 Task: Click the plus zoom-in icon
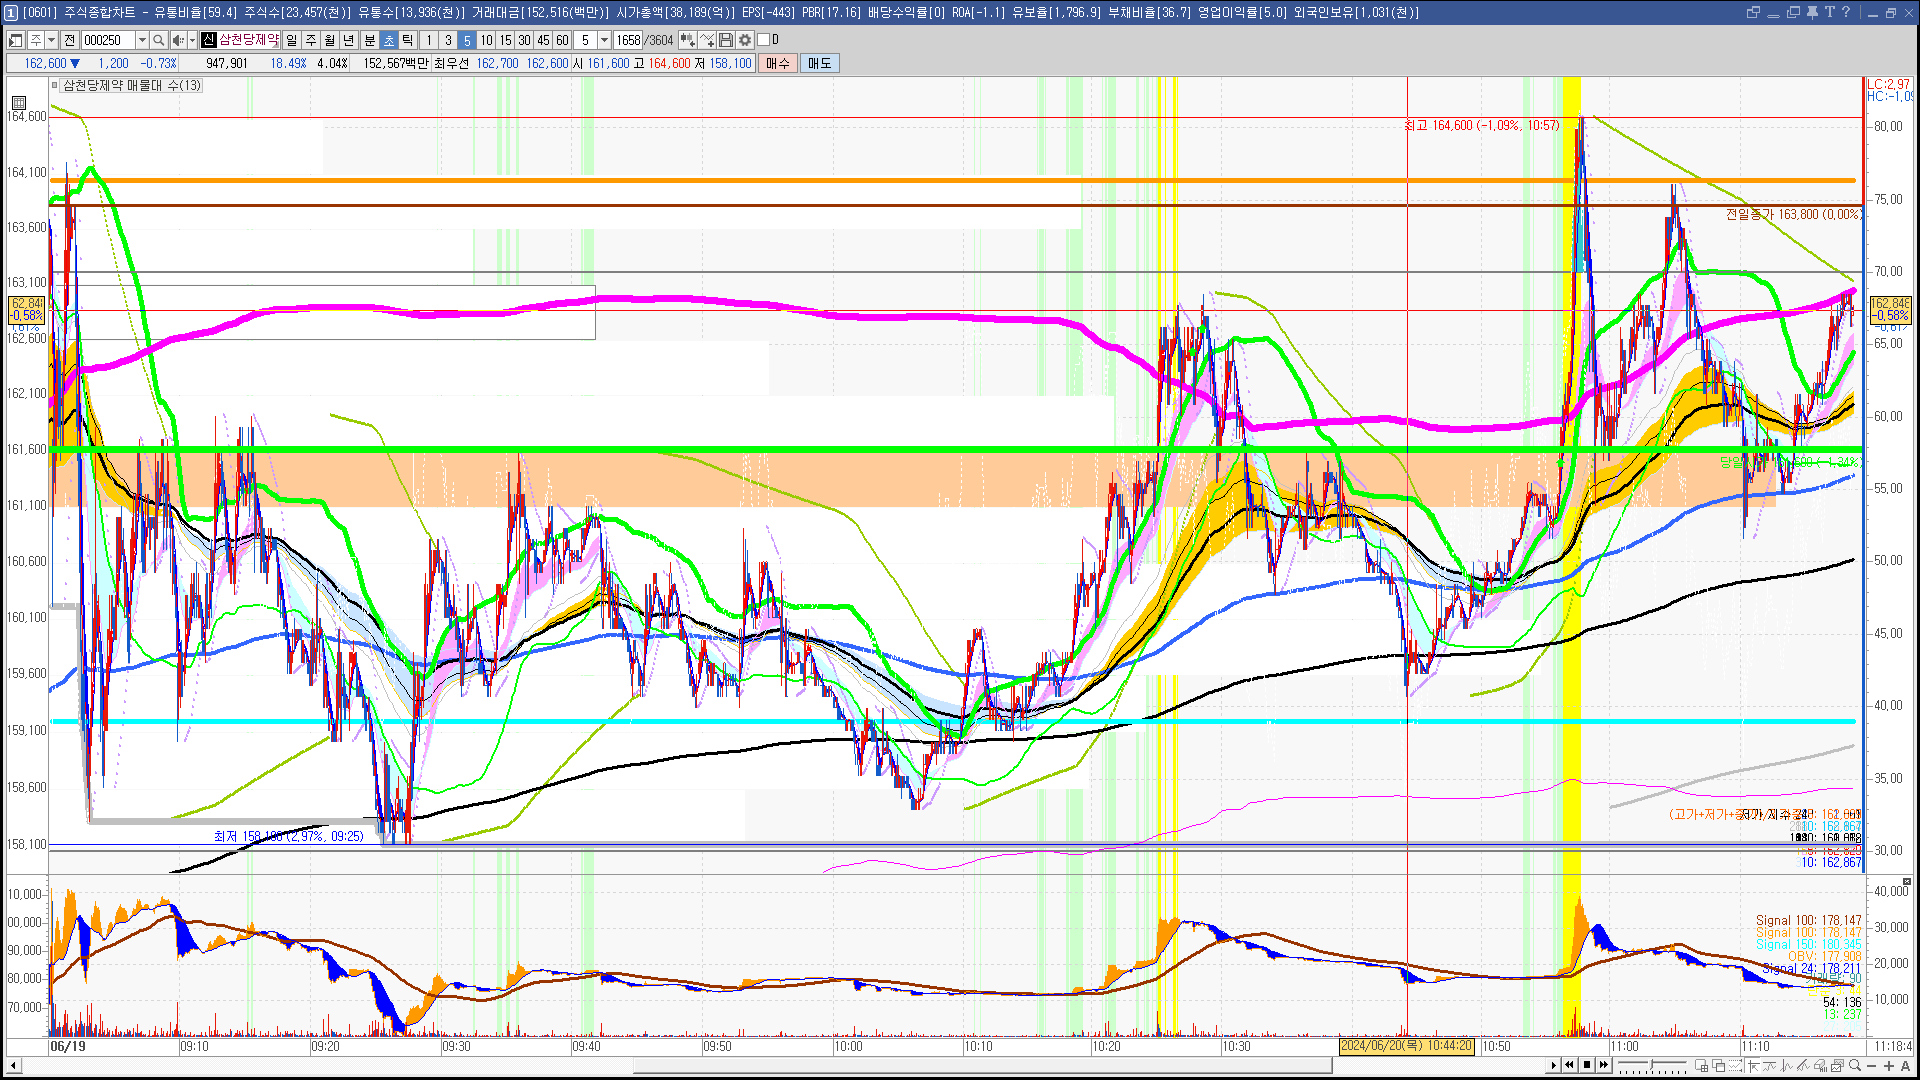[x=1888, y=1065]
